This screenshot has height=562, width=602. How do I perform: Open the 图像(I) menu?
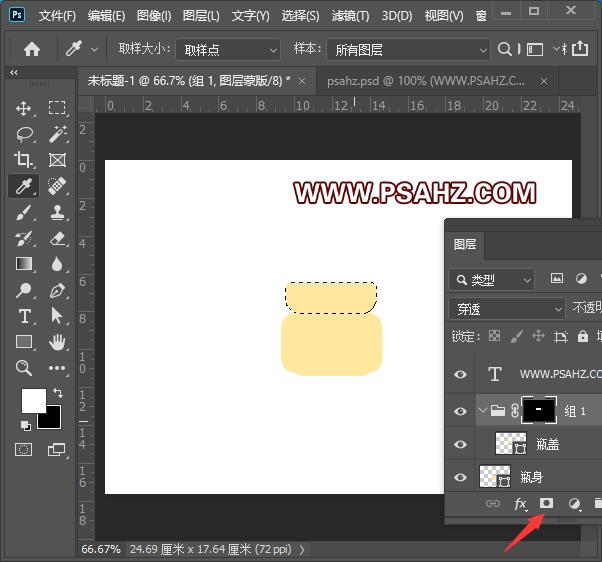(154, 16)
